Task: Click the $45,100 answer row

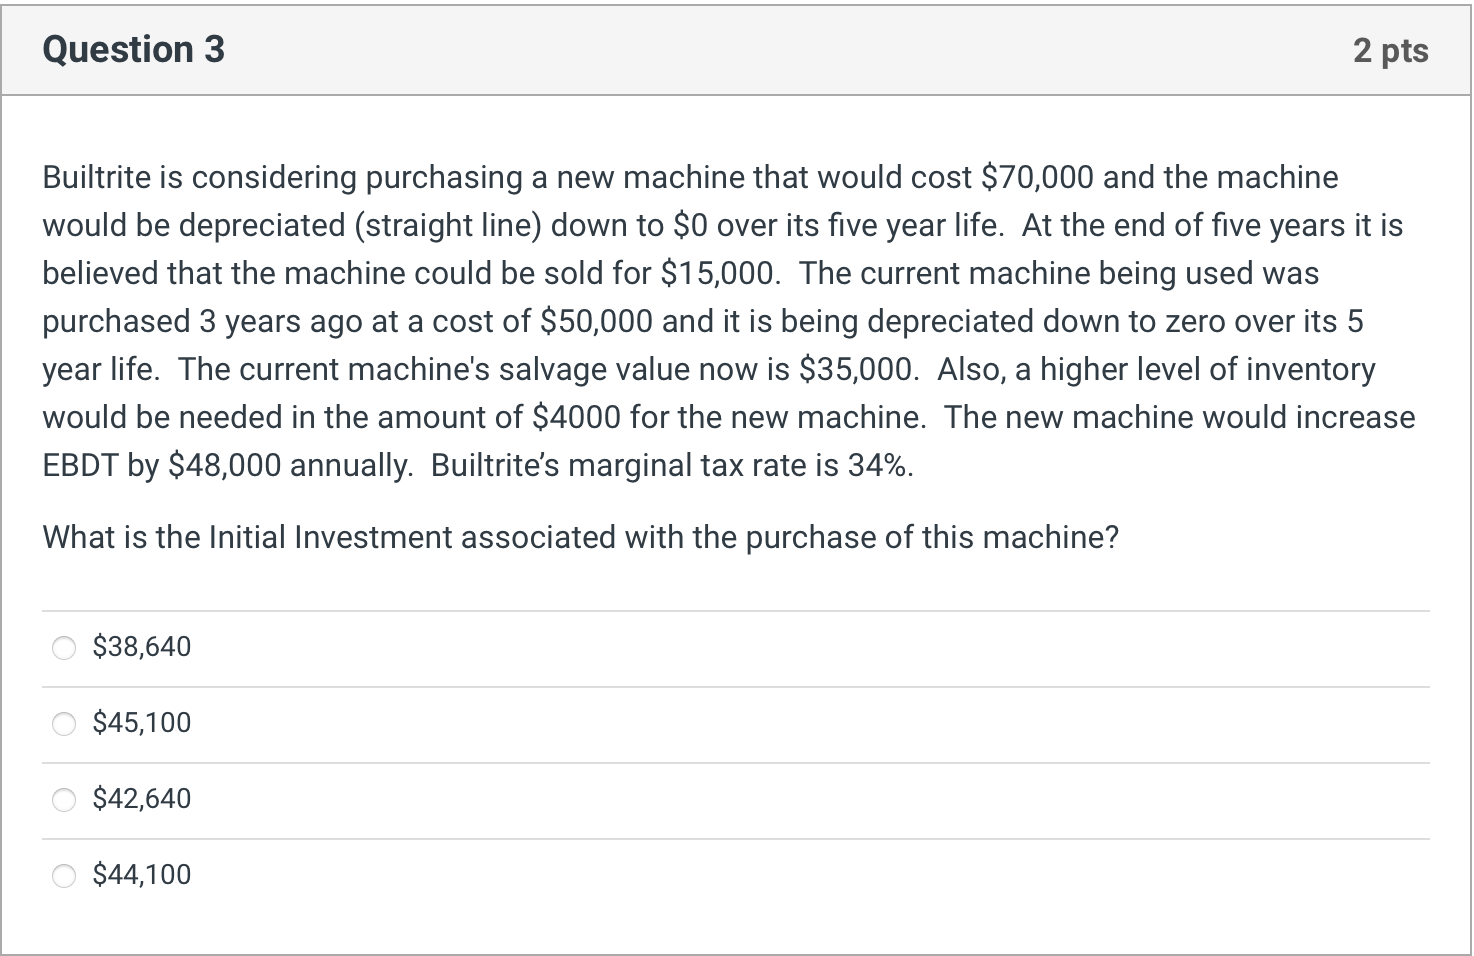Action: pos(700,723)
